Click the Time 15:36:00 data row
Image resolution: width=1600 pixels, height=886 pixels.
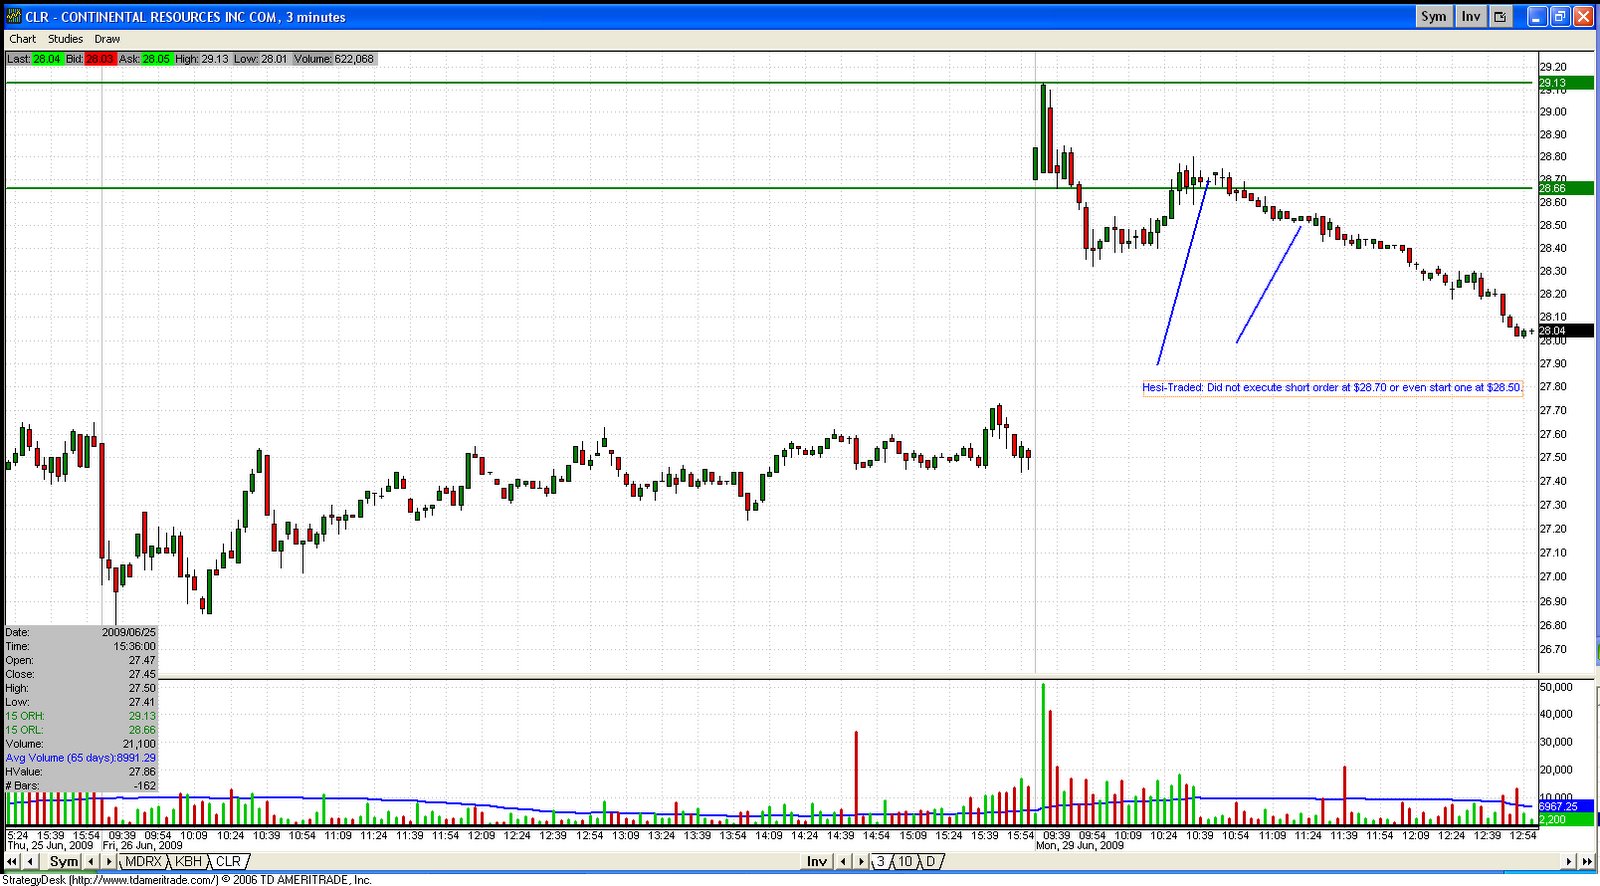[80, 646]
